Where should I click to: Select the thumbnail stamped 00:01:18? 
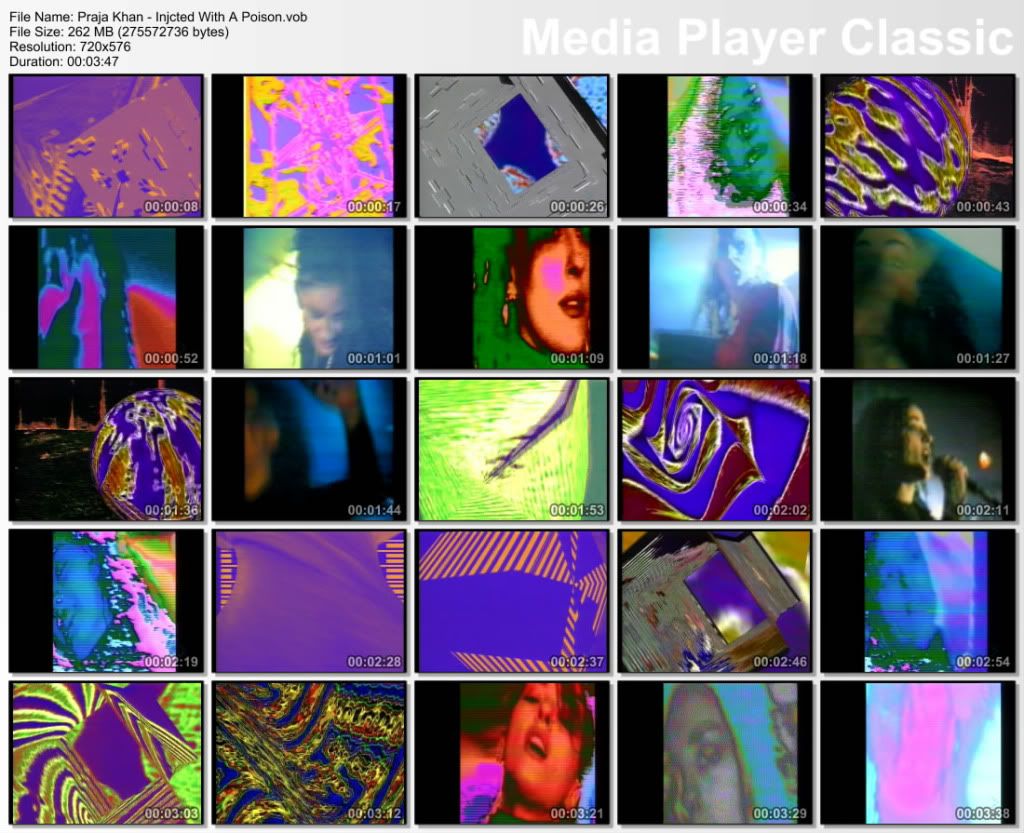point(715,298)
